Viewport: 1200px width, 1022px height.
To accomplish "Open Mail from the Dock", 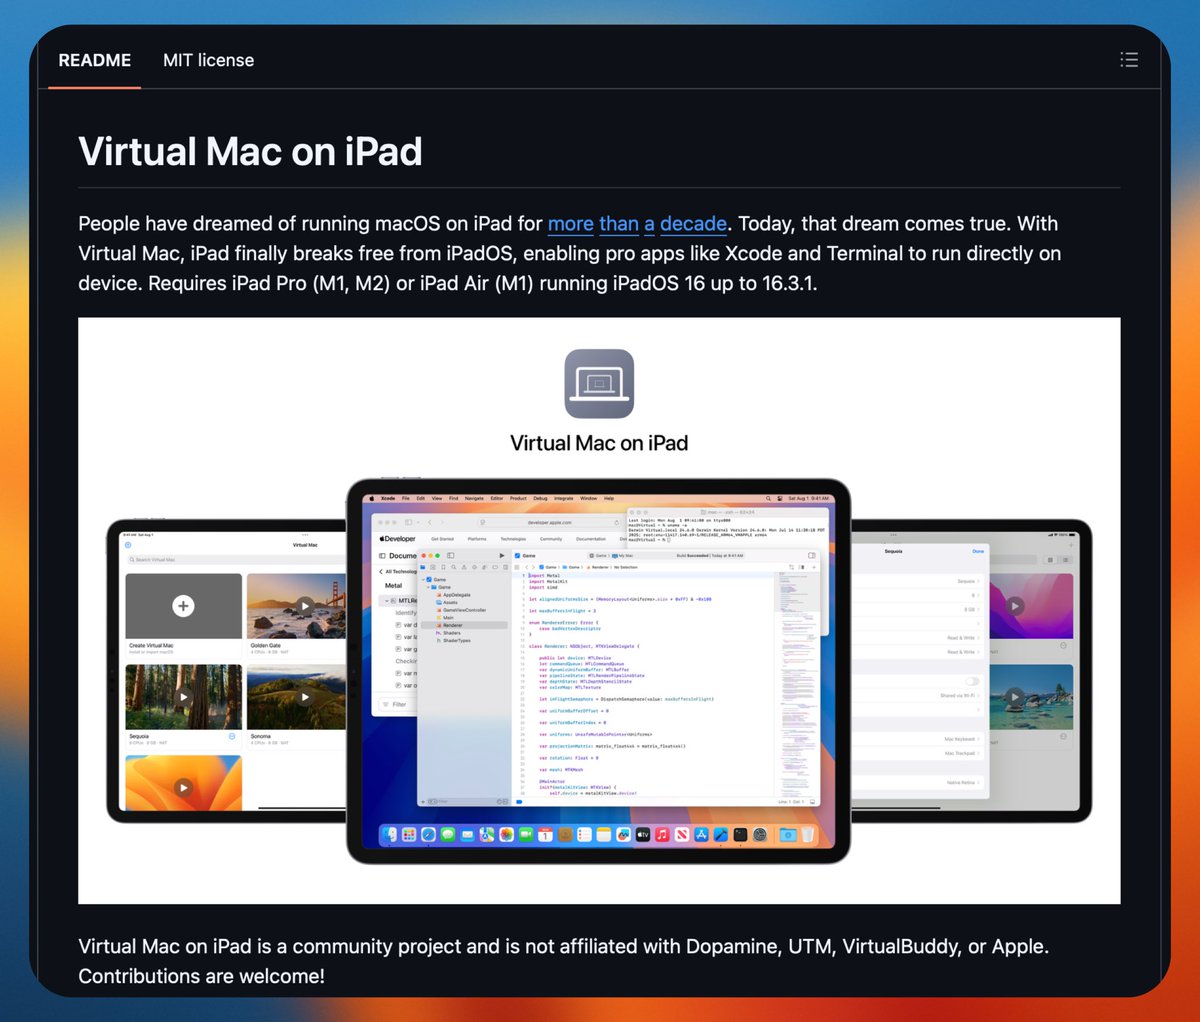I will [467, 834].
